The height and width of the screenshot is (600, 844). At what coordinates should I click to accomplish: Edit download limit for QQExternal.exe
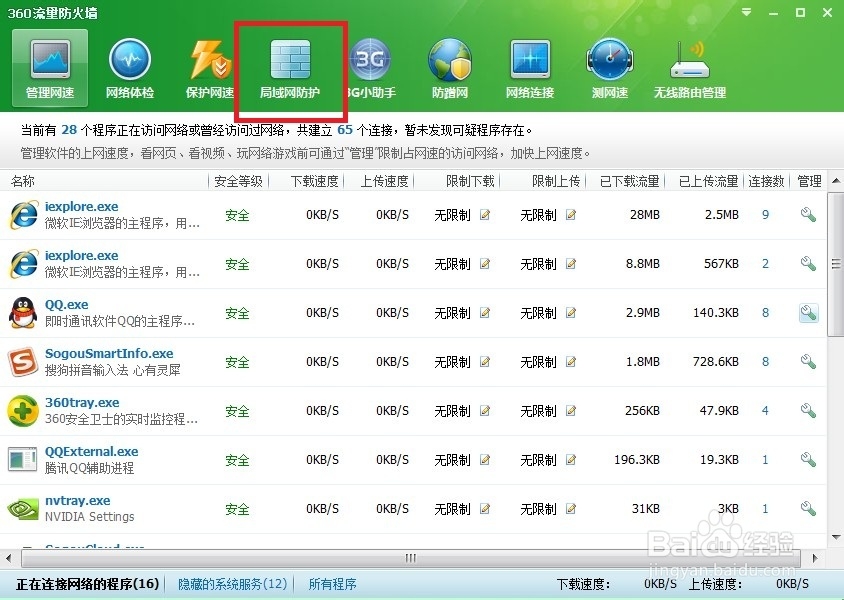point(485,460)
